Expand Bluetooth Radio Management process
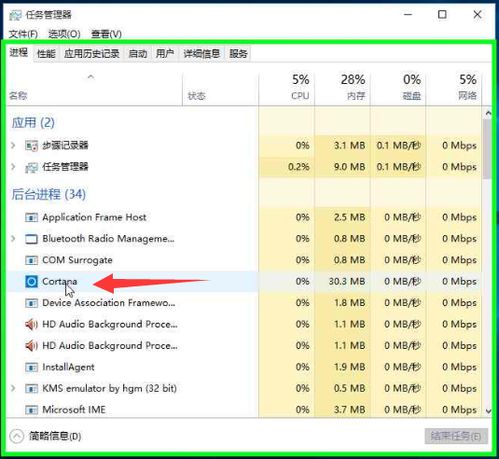 (x=13, y=239)
